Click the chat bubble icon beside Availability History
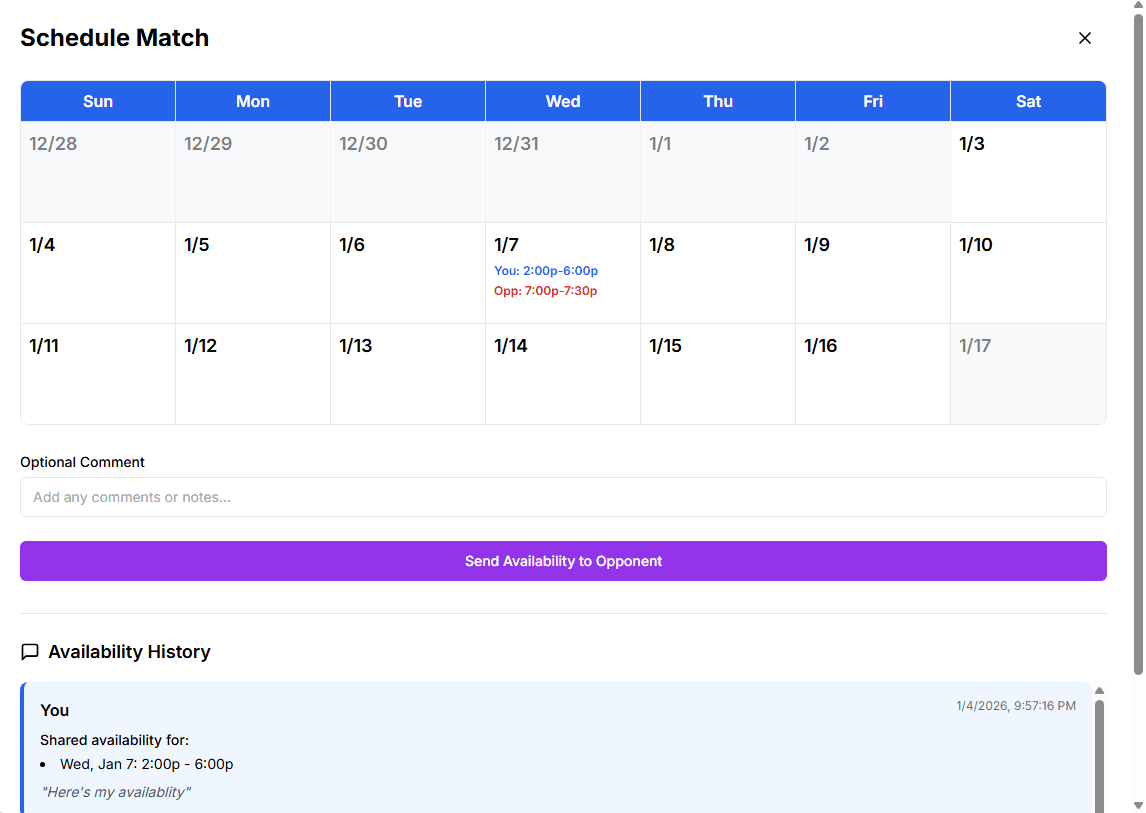Viewport: 1146px width, 813px height. click(x=29, y=651)
